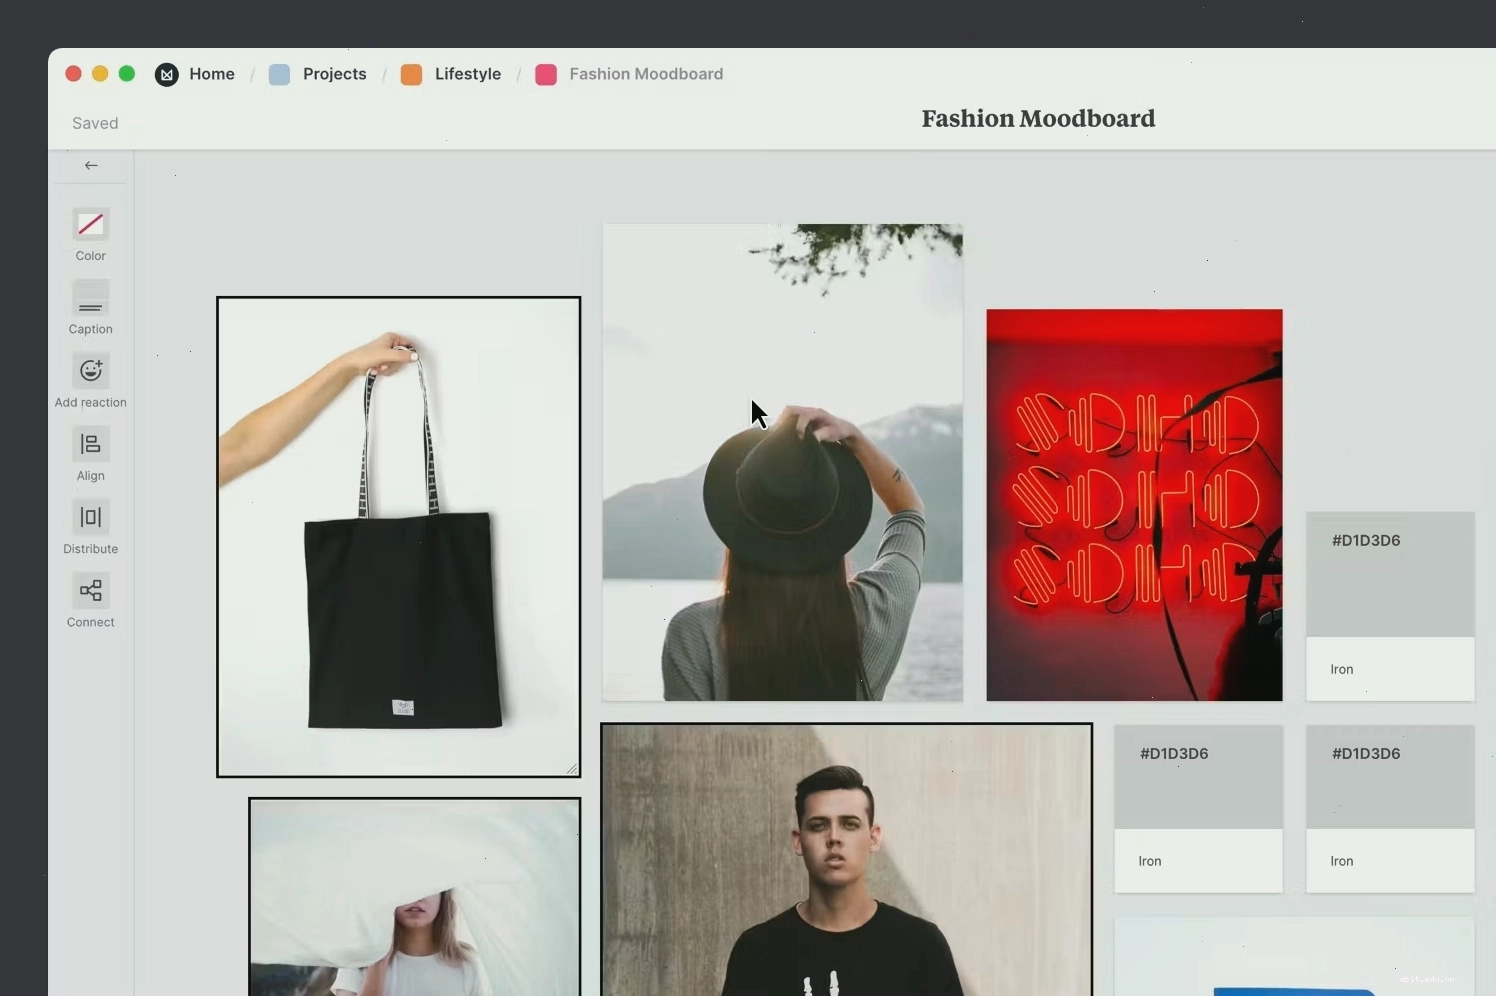This screenshot has width=1496, height=996.
Task: Click the #D1D3D6 swatch beside neon image
Action: pyautogui.click(x=1390, y=606)
